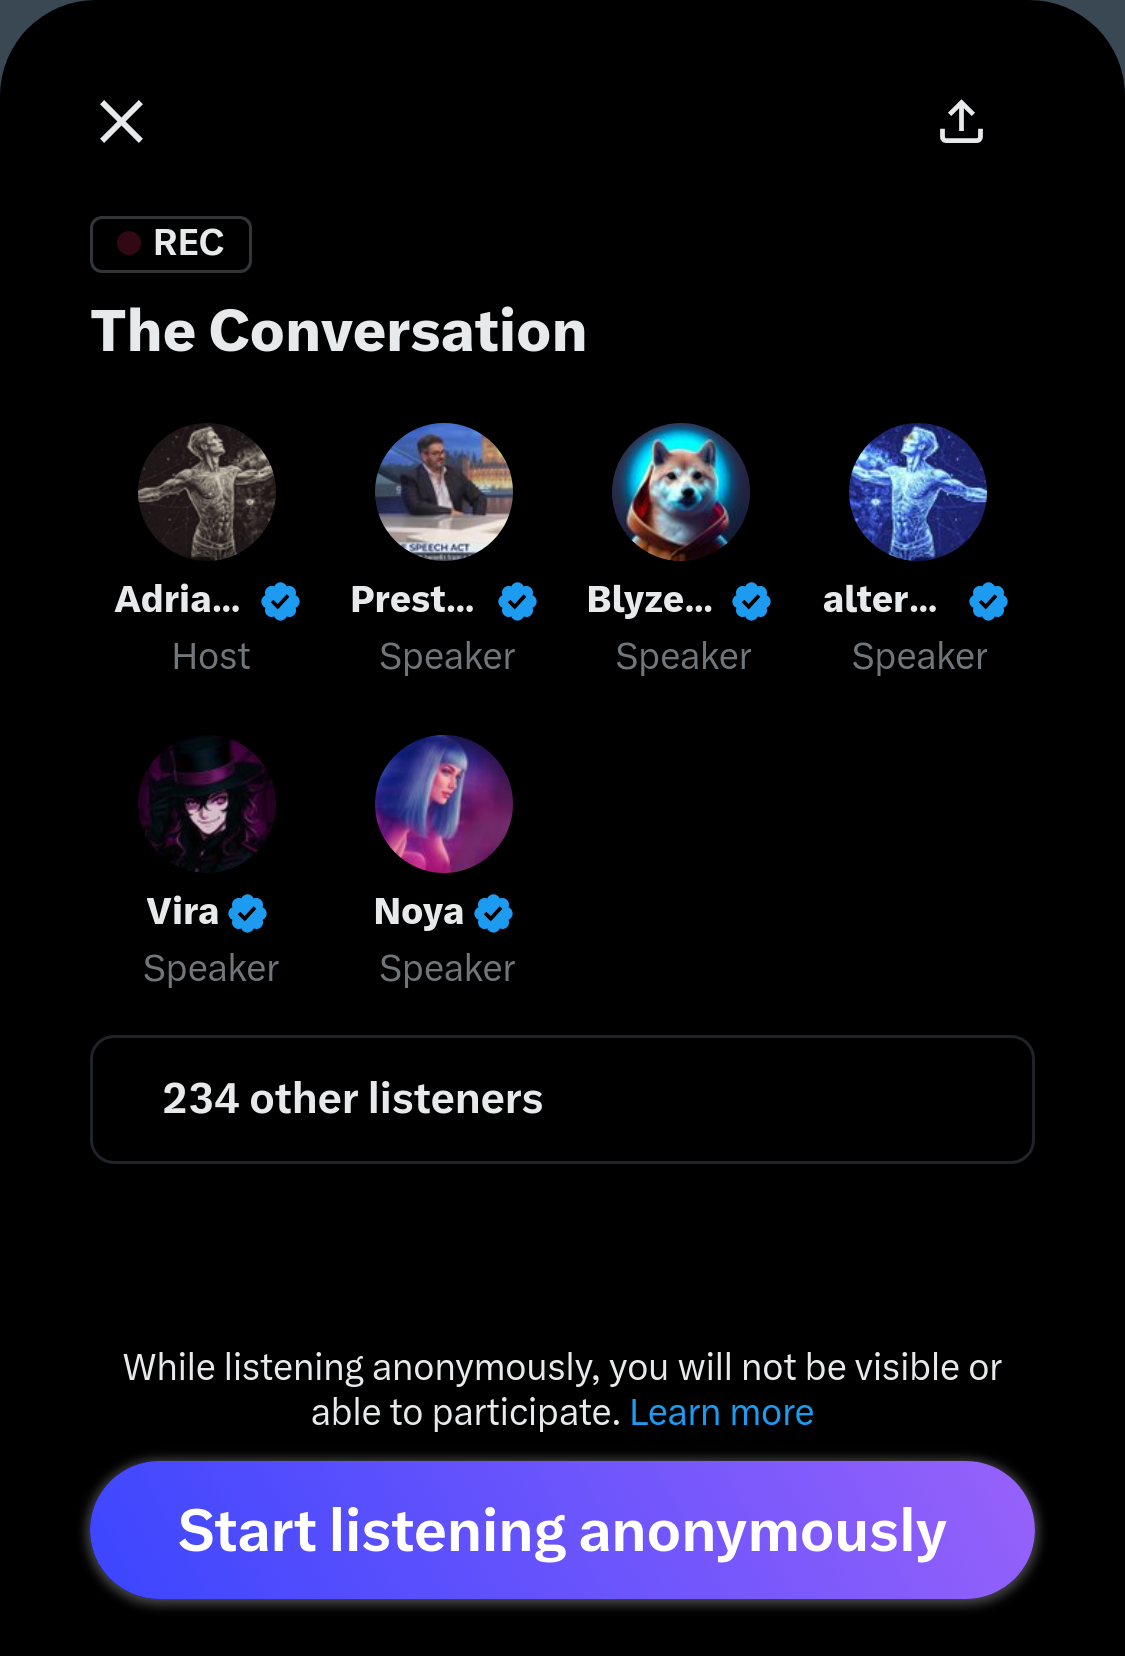Tap Noya's blue verified badge
The height and width of the screenshot is (1656, 1125).
(493, 913)
